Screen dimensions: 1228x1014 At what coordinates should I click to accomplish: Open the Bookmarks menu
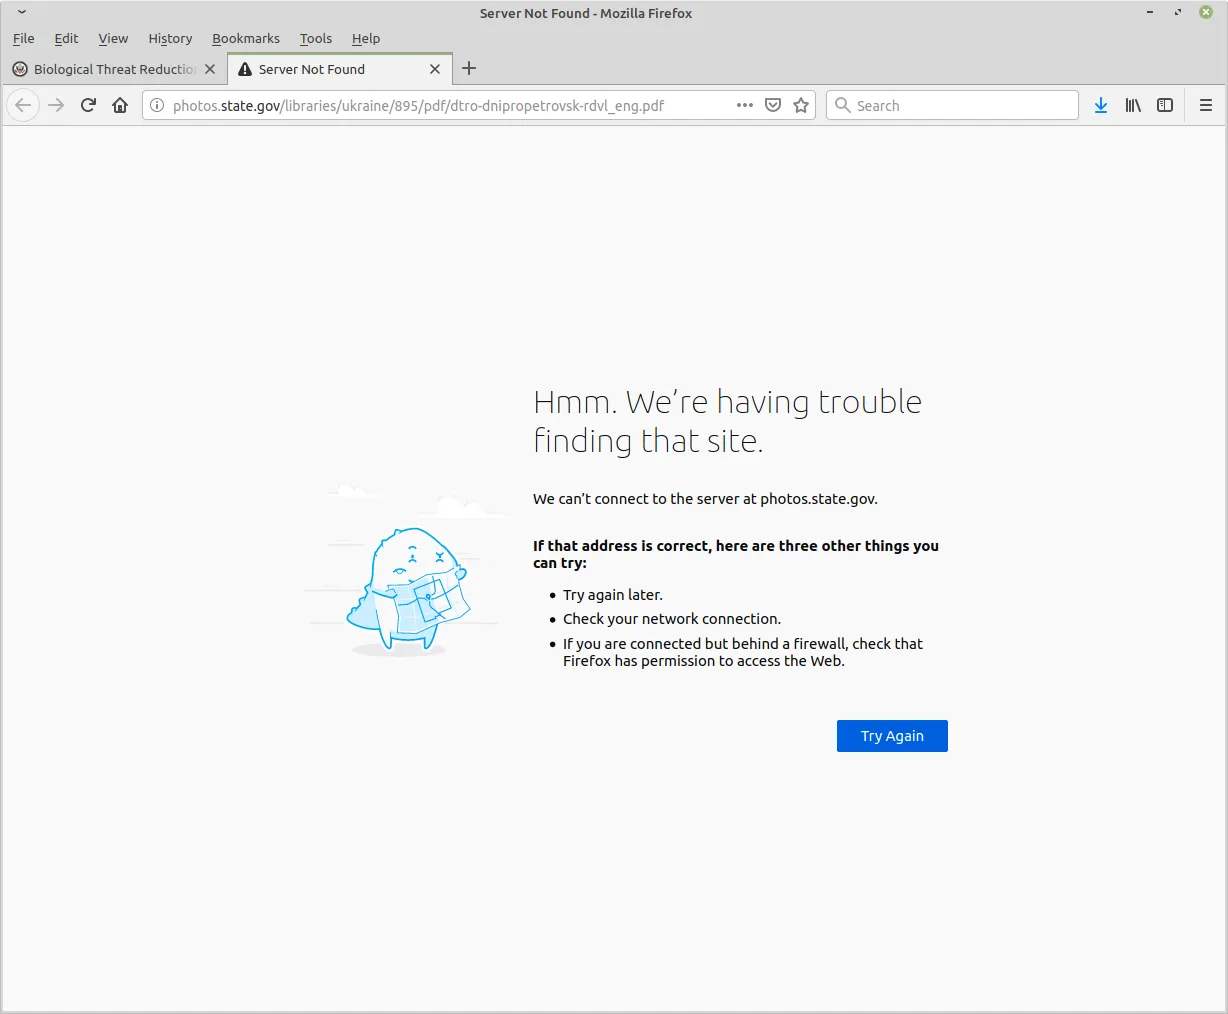[246, 38]
